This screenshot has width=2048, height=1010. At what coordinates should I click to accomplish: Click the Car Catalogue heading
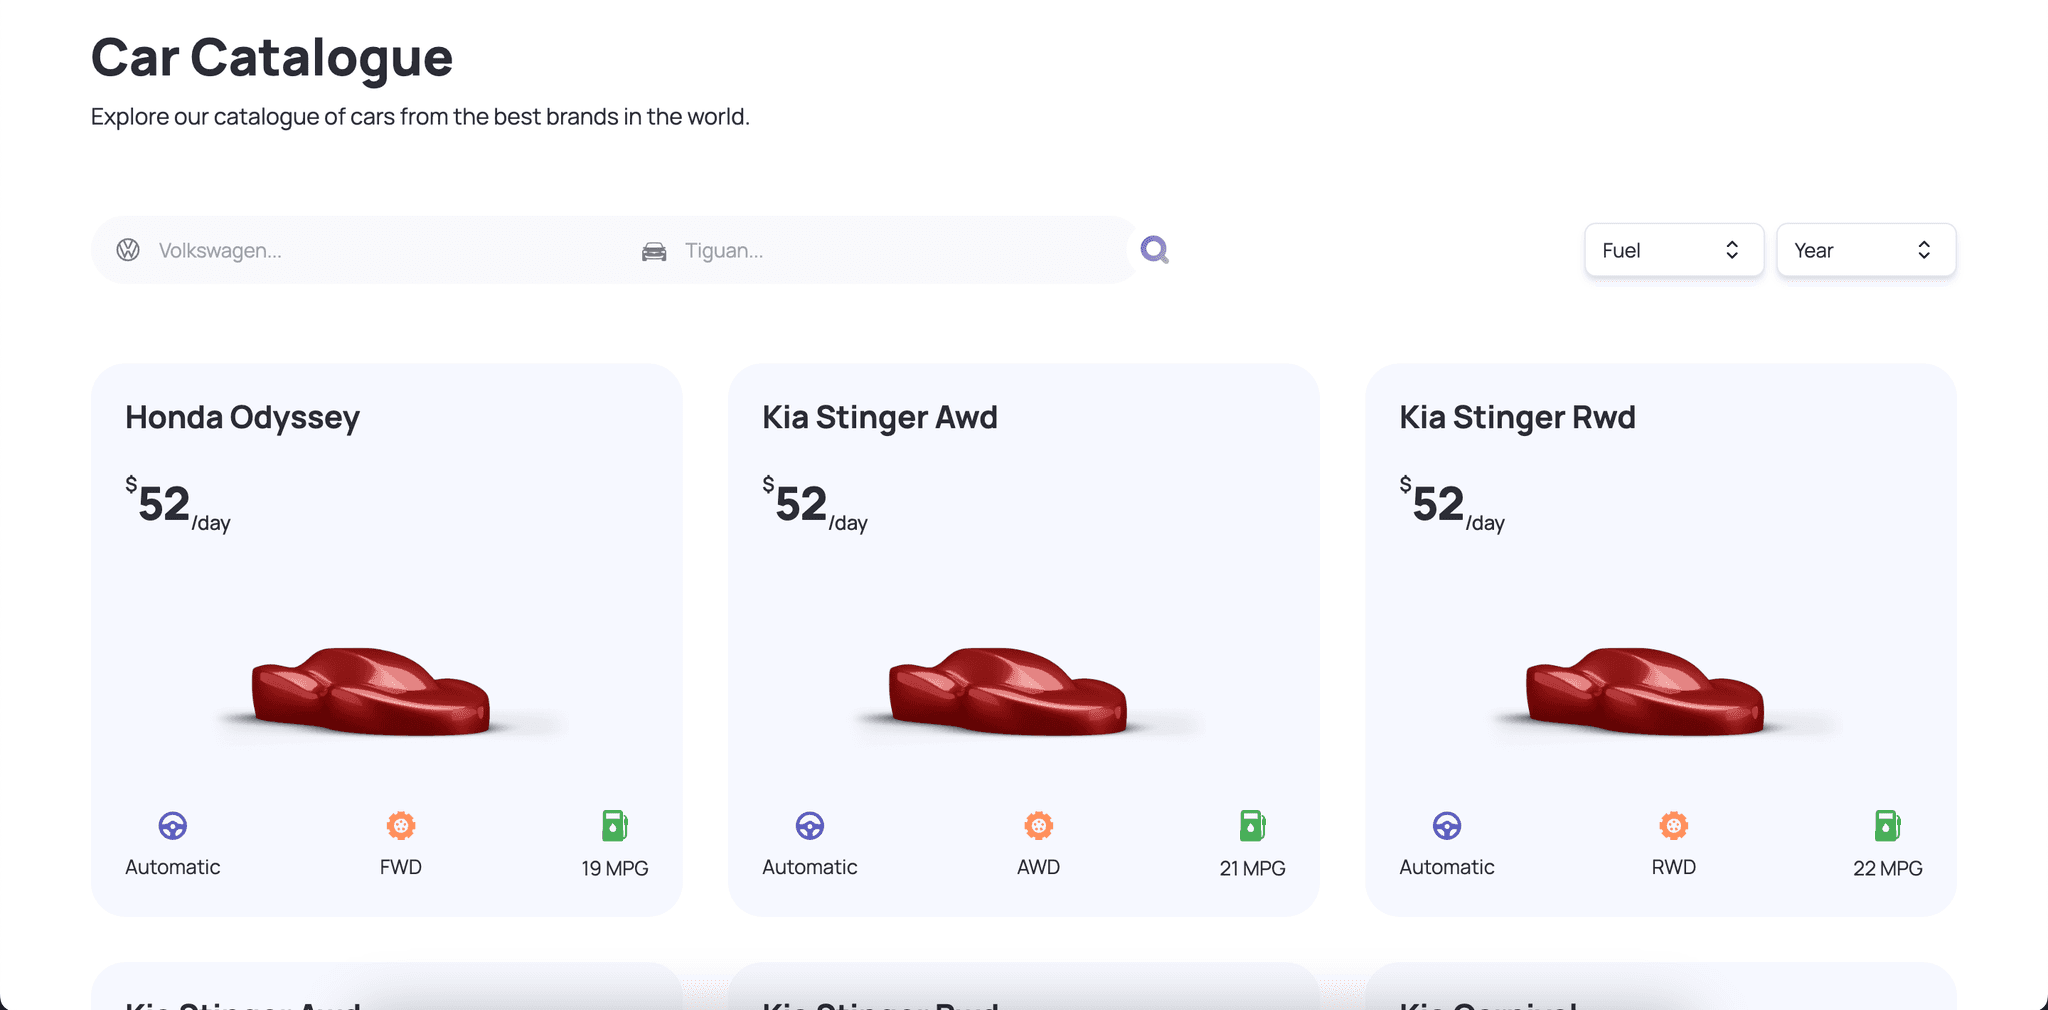(271, 58)
